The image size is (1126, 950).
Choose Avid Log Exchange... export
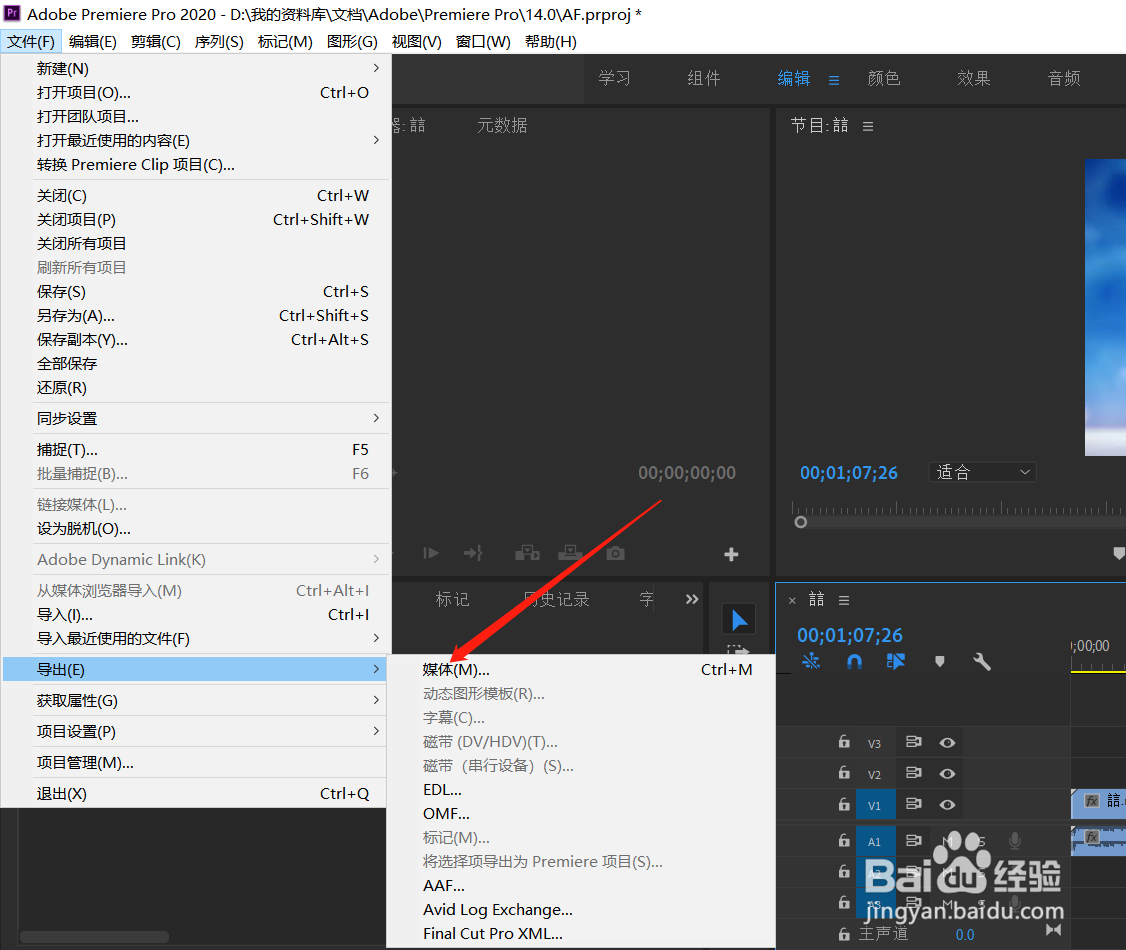(581, 909)
